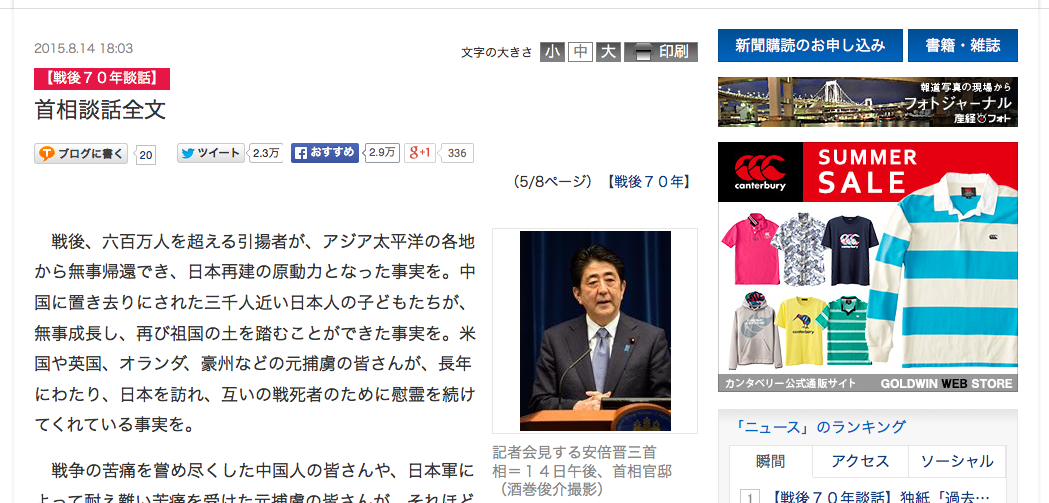Switch to the ソーシャル ranking tab

957,462
